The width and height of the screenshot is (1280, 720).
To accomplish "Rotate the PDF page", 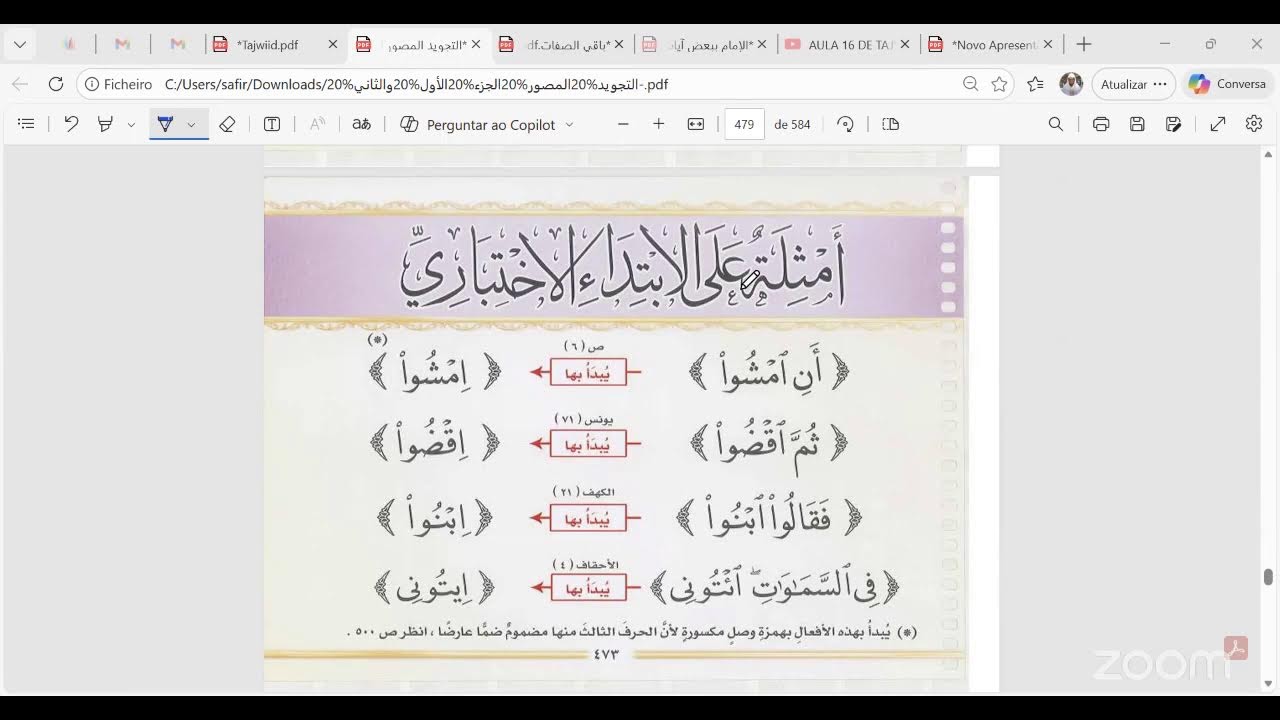I will click(846, 124).
